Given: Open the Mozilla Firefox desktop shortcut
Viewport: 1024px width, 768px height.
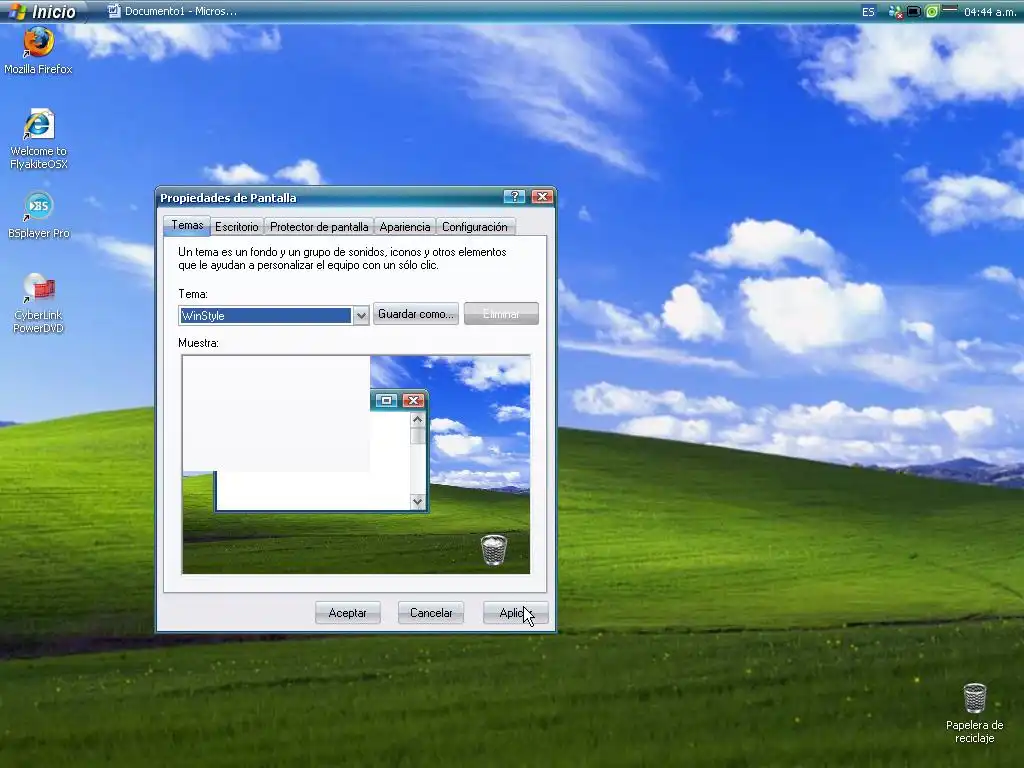Looking at the screenshot, I should pyautogui.click(x=39, y=51).
